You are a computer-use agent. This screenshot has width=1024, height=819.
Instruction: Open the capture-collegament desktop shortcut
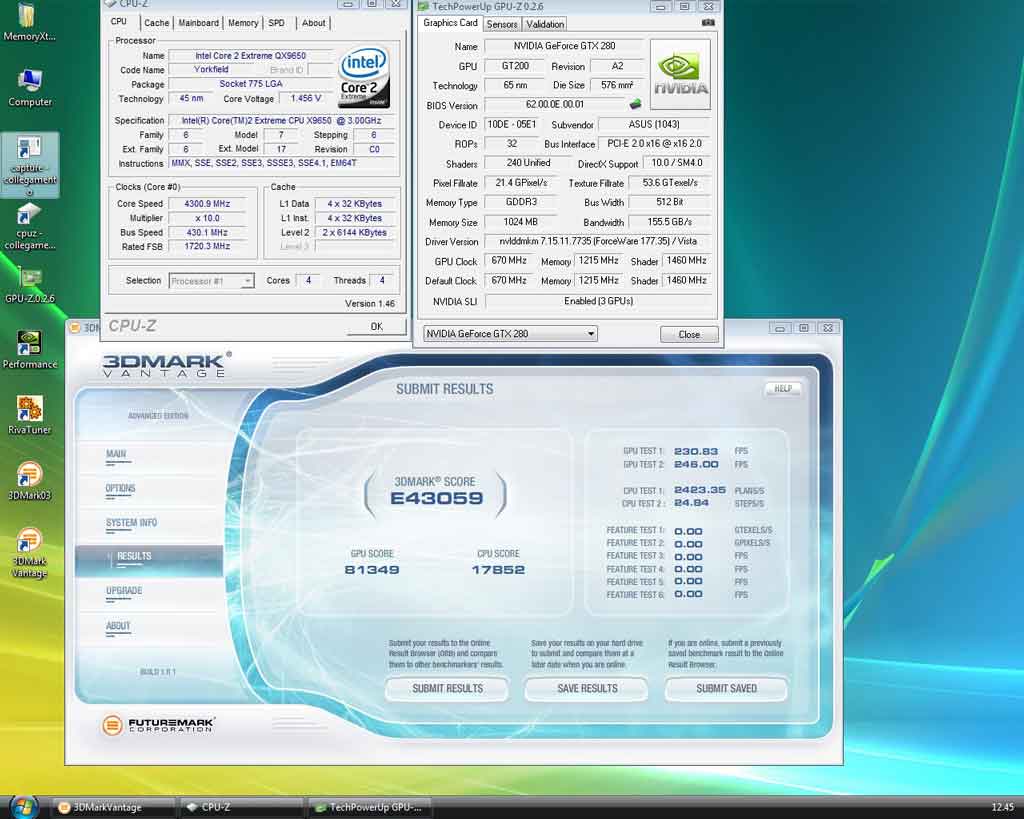[x=29, y=165]
